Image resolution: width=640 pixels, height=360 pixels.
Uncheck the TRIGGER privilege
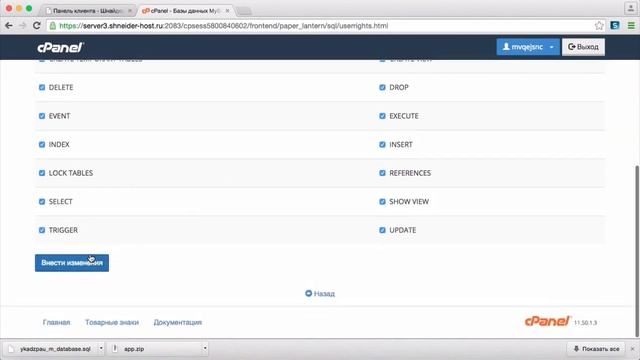(x=42, y=230)
